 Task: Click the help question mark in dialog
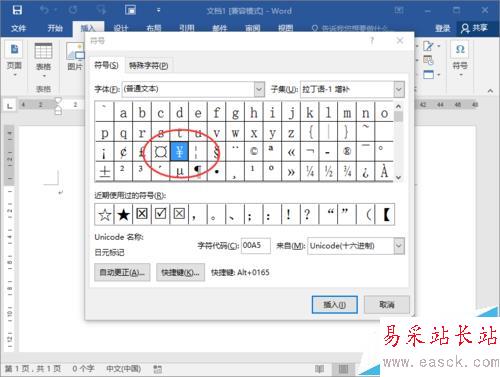coord(372,41)
